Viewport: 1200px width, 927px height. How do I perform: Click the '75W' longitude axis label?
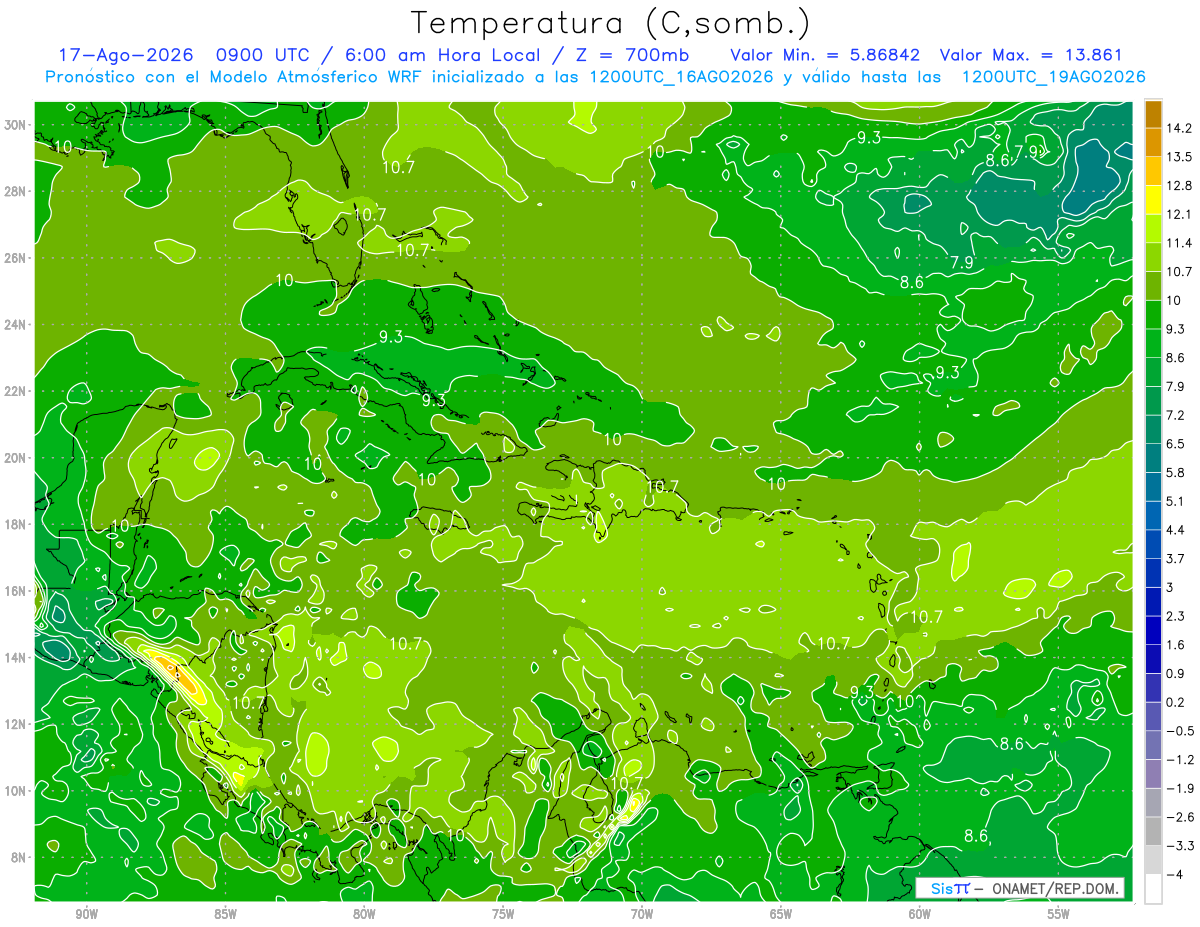pyautogui.click(x=503, y=914)
